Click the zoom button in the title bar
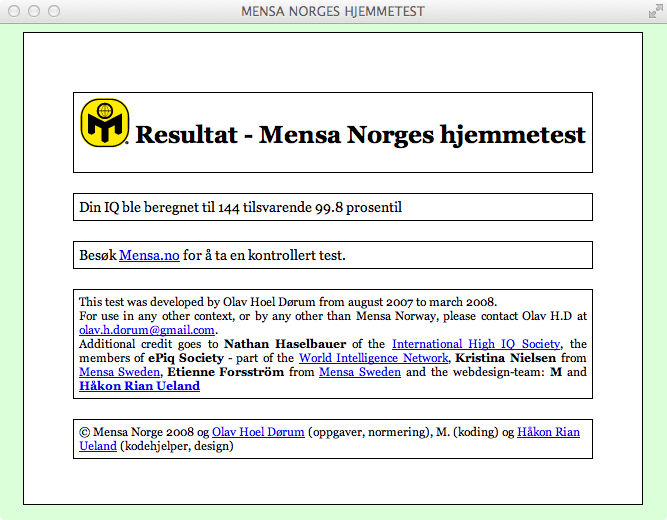Image resolution: width=667 pixels, height=520 pixels. (54, 11)
